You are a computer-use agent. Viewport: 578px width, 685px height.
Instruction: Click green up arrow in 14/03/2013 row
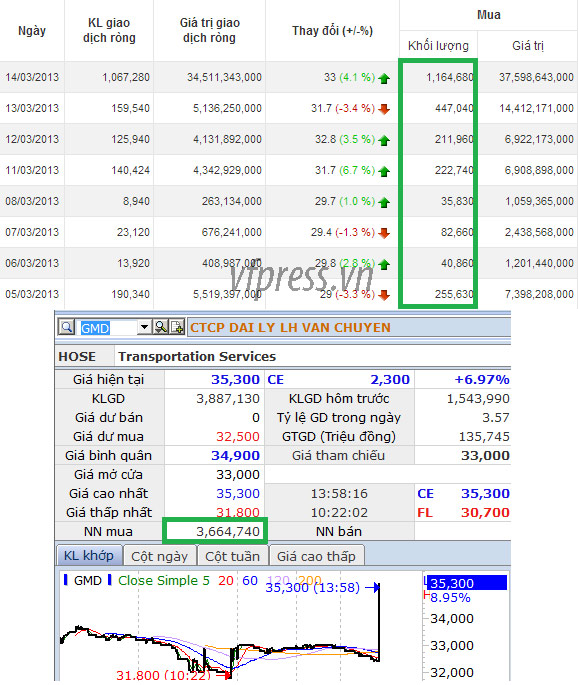tap(384, 79)
